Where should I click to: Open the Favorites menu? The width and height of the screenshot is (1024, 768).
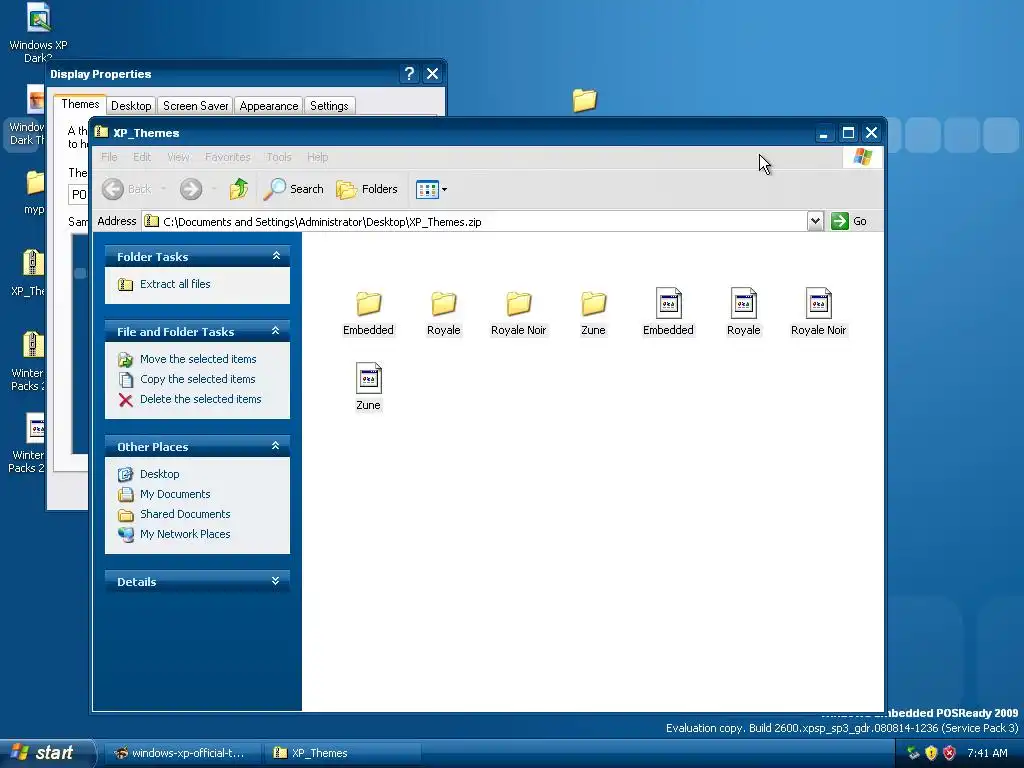click(x=227, y=157)
